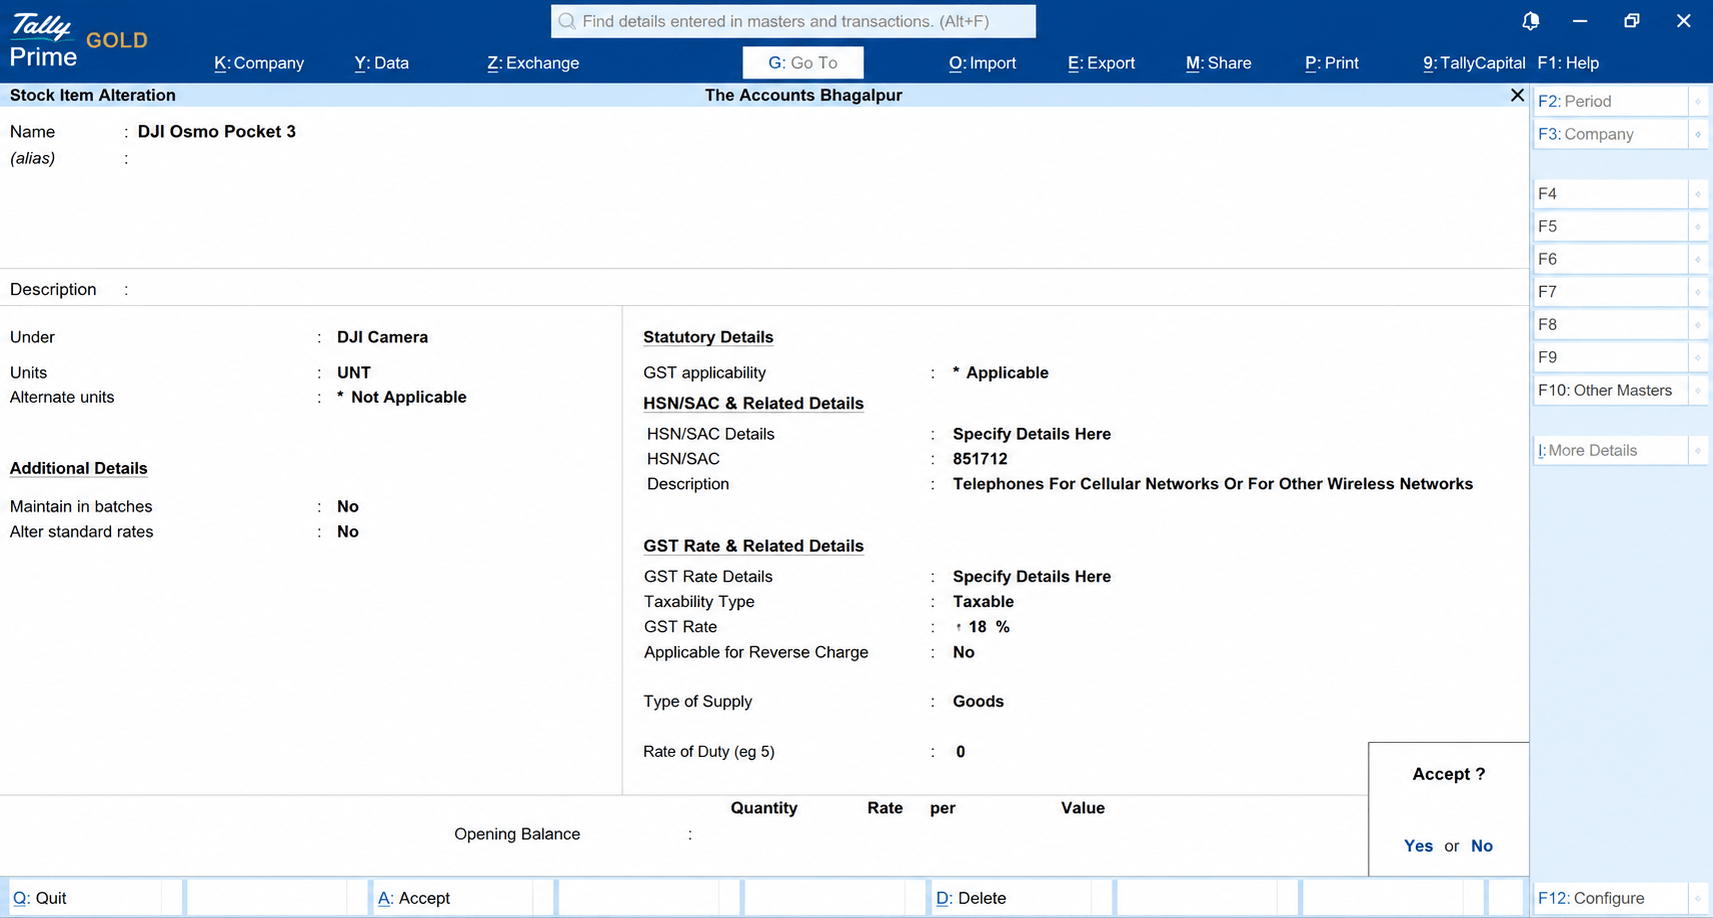The width and height of the screenshot is (1713, 918).
Task: Click the Value column header
Action: tap(1083, 808)
